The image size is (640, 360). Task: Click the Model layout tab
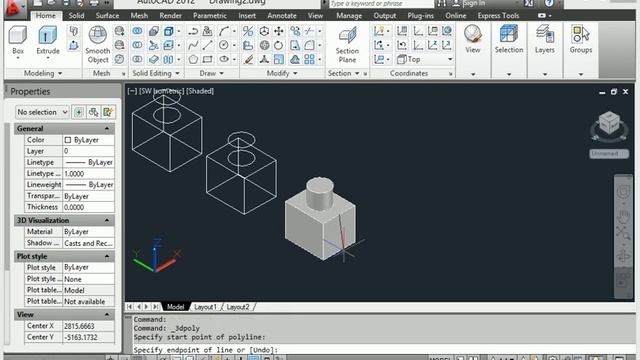(176, 307)
